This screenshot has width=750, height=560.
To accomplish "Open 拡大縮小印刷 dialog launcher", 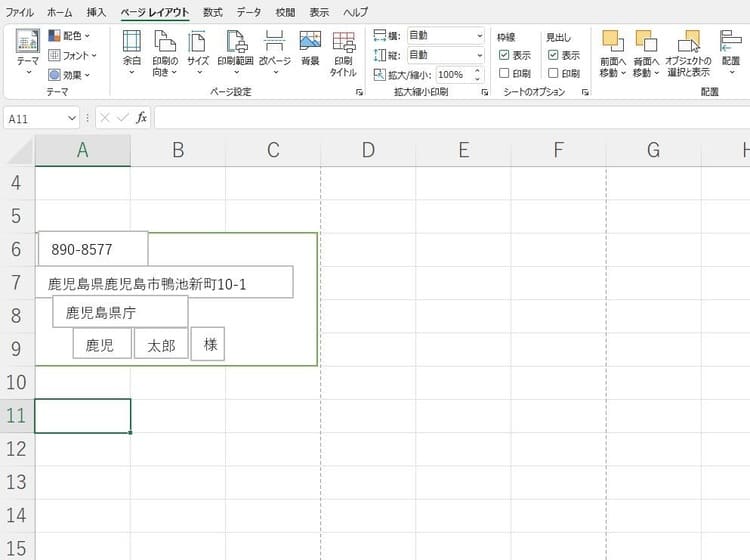I will point(485,92).
